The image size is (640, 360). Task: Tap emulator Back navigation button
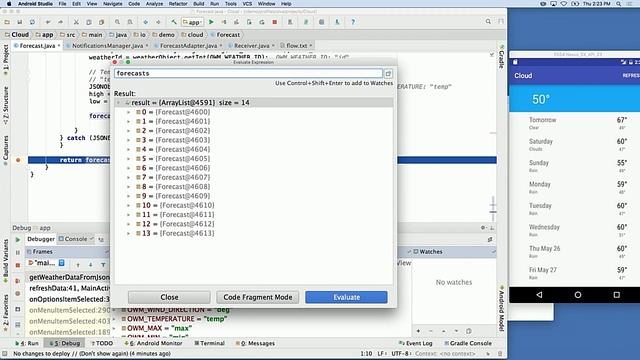click(539, 295)
